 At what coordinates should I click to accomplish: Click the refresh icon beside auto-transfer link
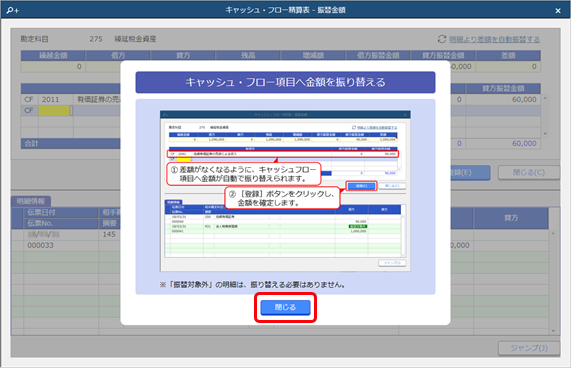(x=442, y=39)
